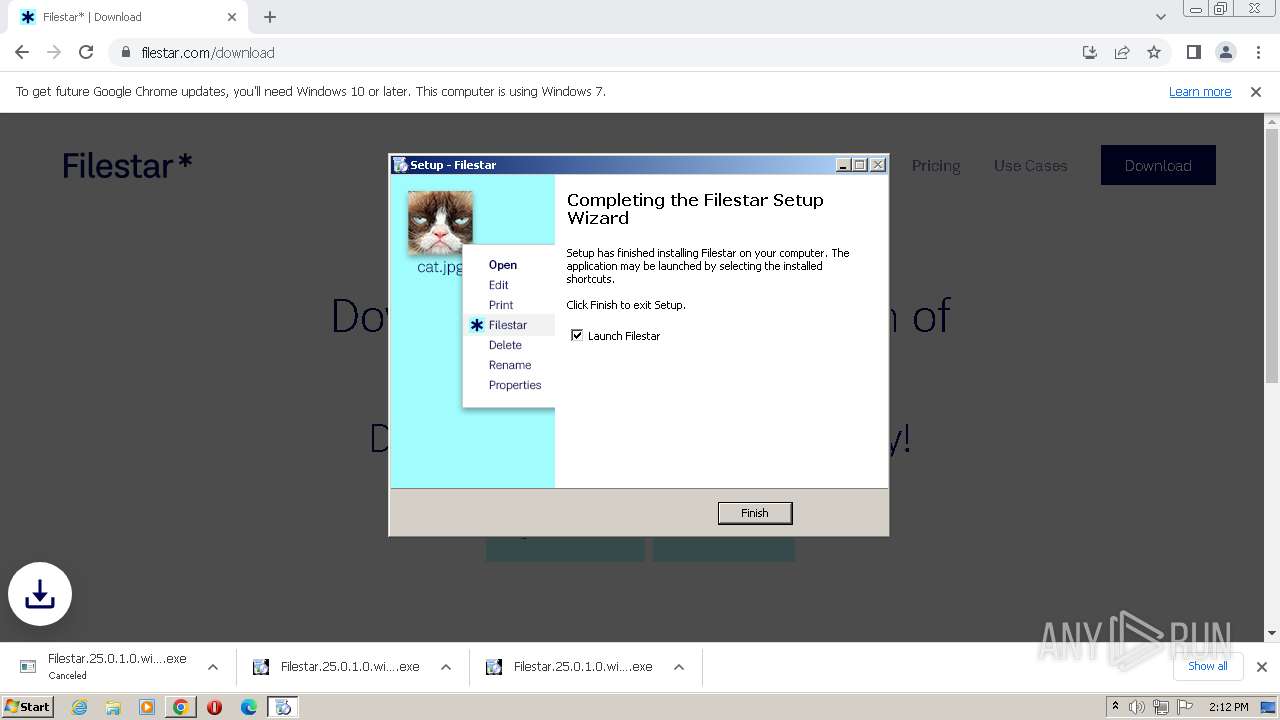Open a new browser tab
Screen dimensions: 1280x720
point(270,17)
